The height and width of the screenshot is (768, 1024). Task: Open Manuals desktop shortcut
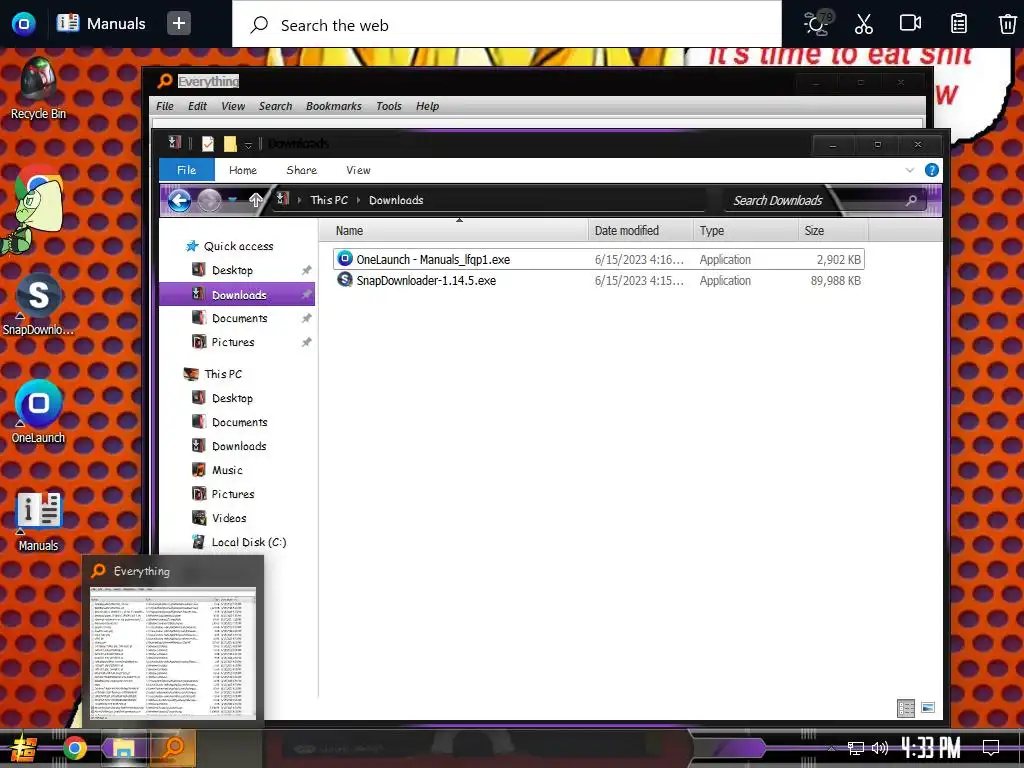[x=38, y=521]
